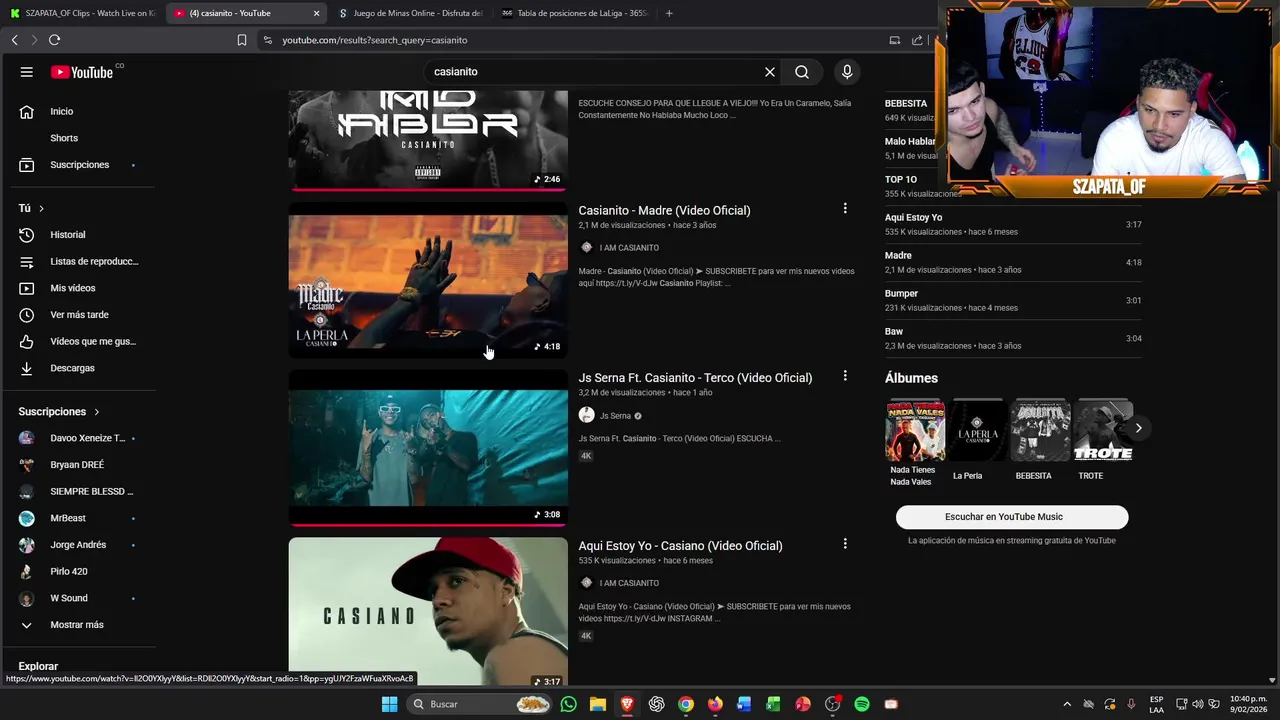This screenshot has height=720, width=1280.
Task: Play Baw in the song list
Action: [x=1013, y=338]
